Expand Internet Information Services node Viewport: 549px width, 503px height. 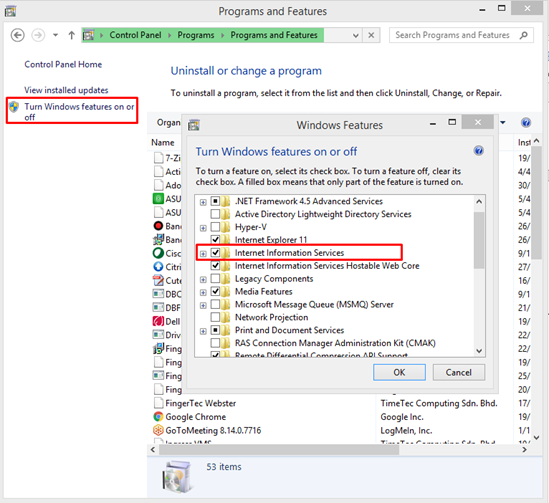(x=203, y=253)
